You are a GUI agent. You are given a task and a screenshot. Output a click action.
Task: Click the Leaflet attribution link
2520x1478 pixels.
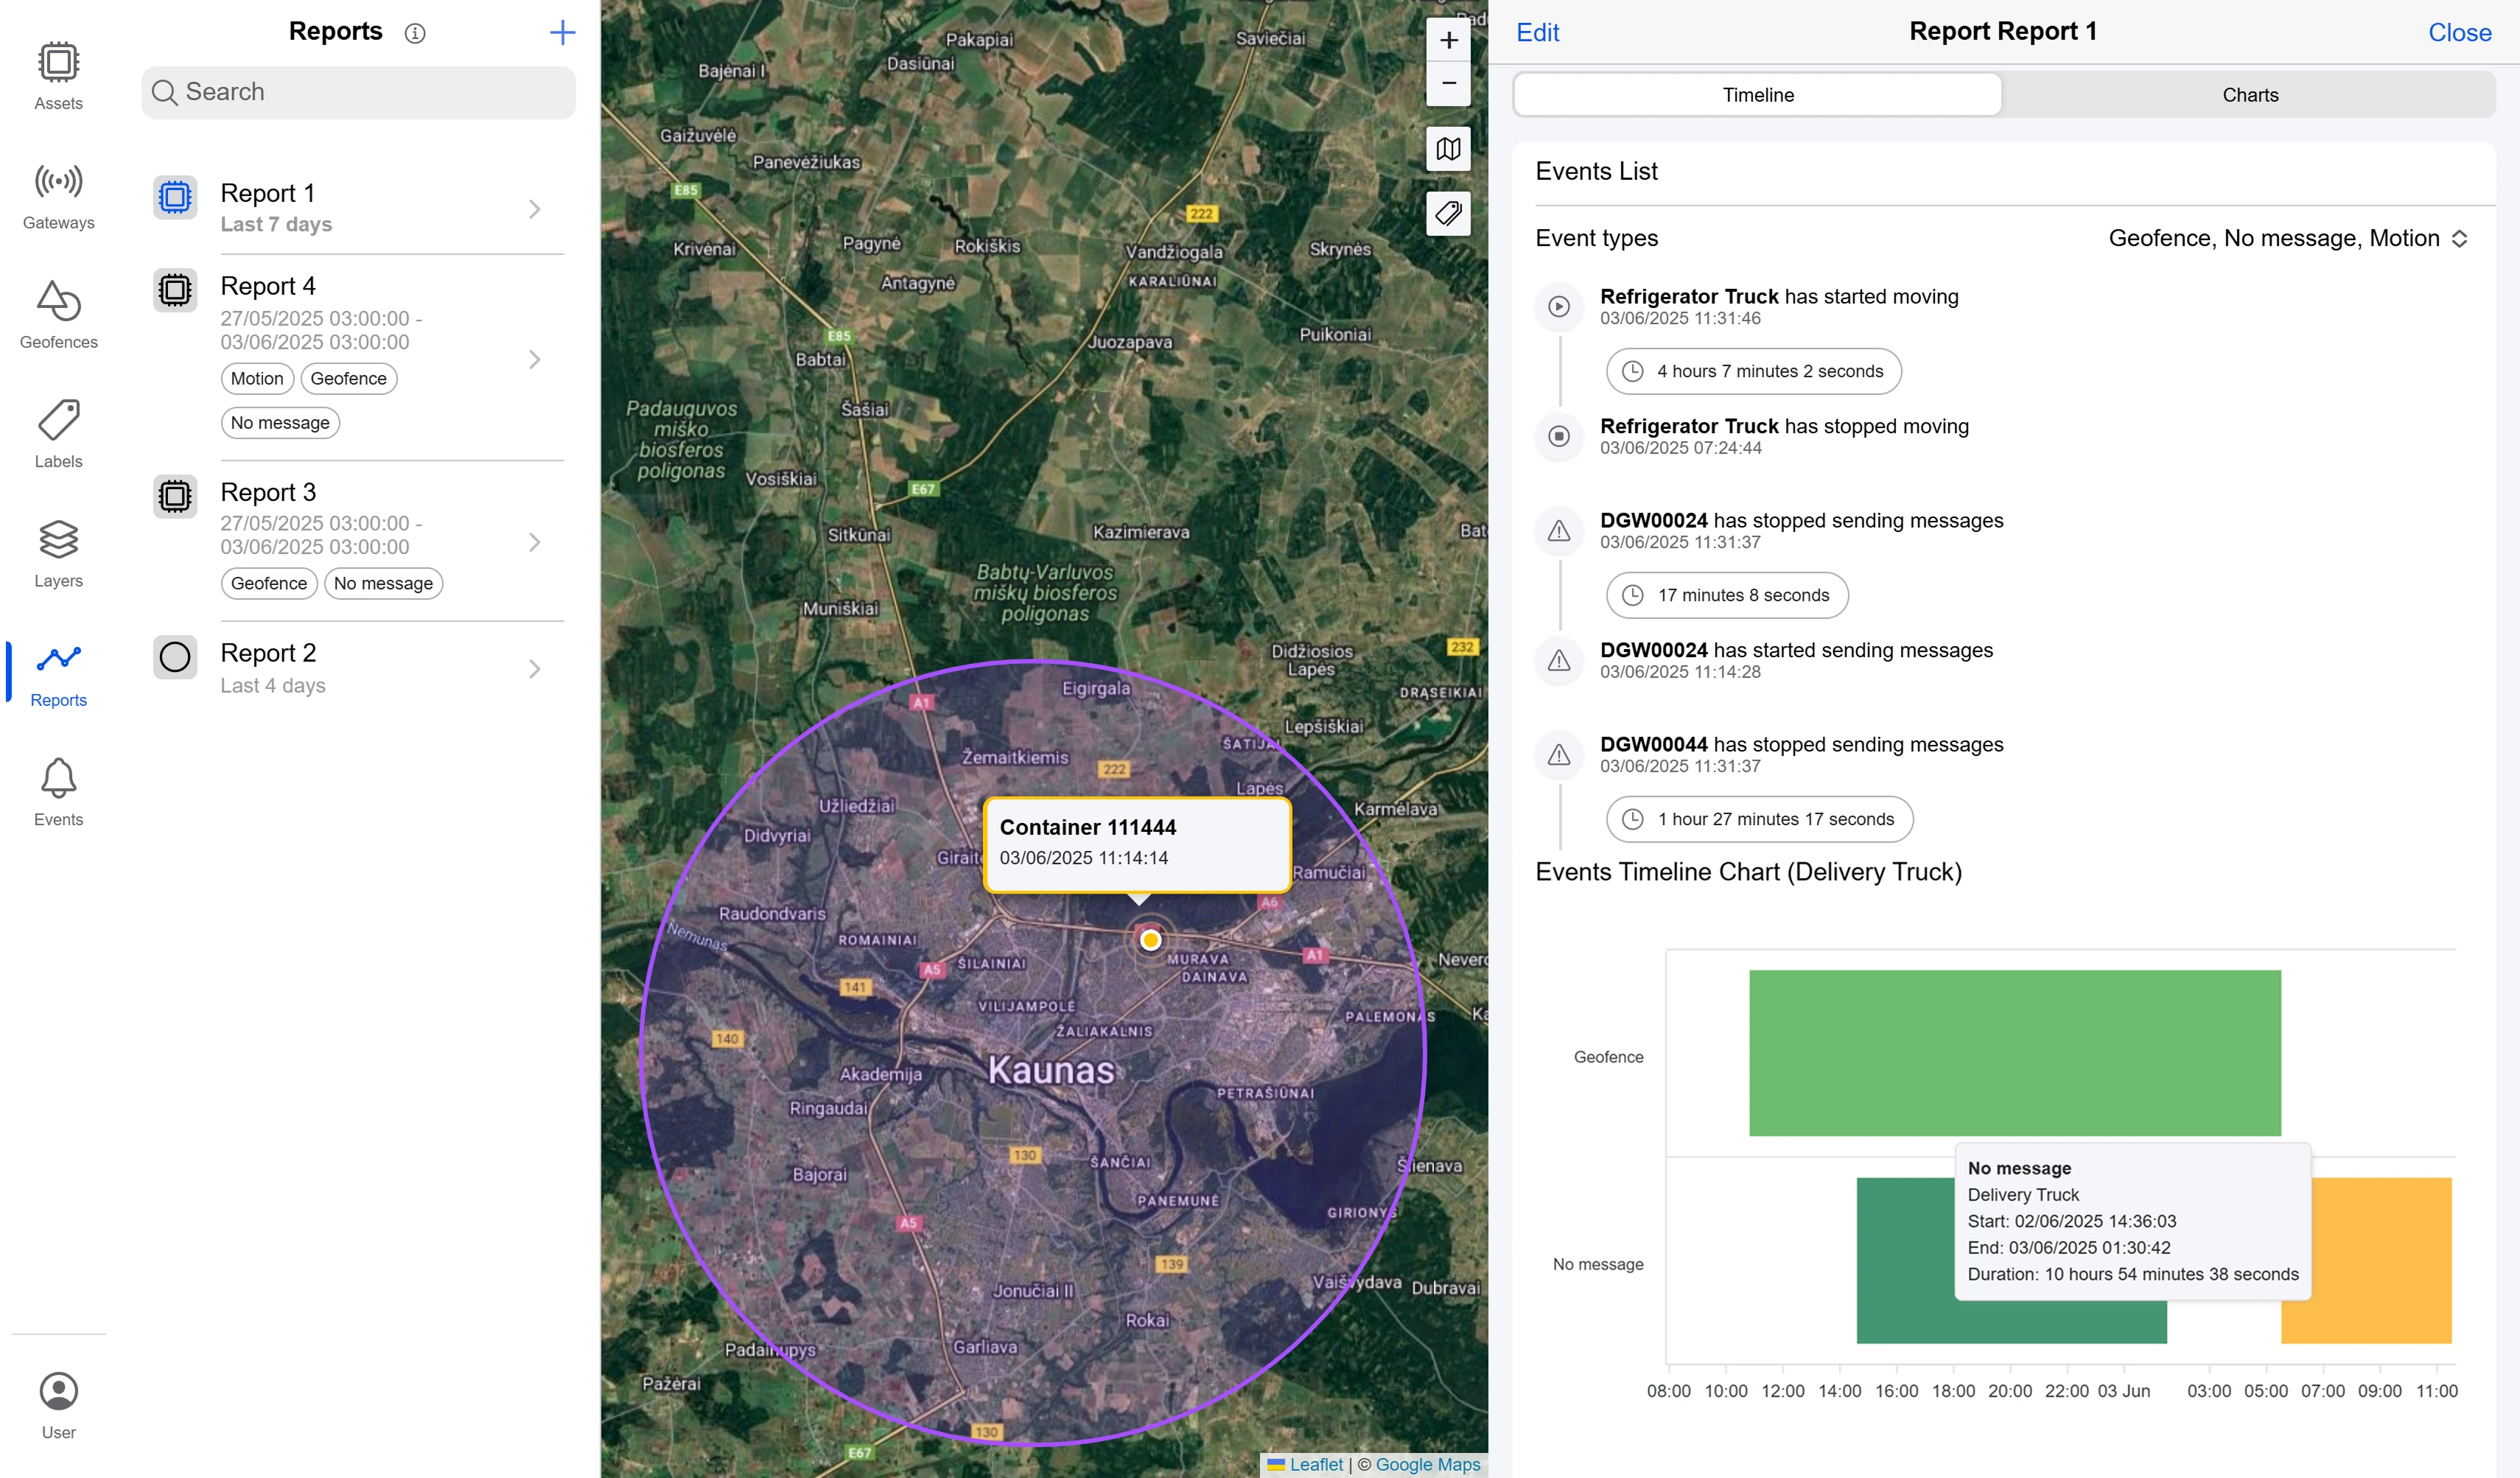pyautogui.click(x=1315, y=1464)
